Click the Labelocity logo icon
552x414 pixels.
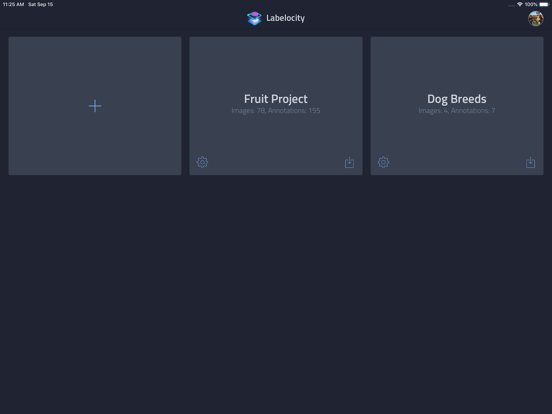pyautogui.click(x=254, y=18)
